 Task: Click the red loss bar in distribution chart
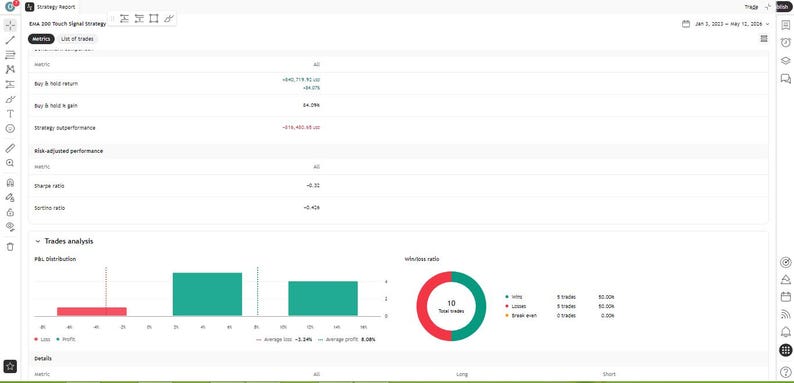pyautogui.click(x=92, y=312)
